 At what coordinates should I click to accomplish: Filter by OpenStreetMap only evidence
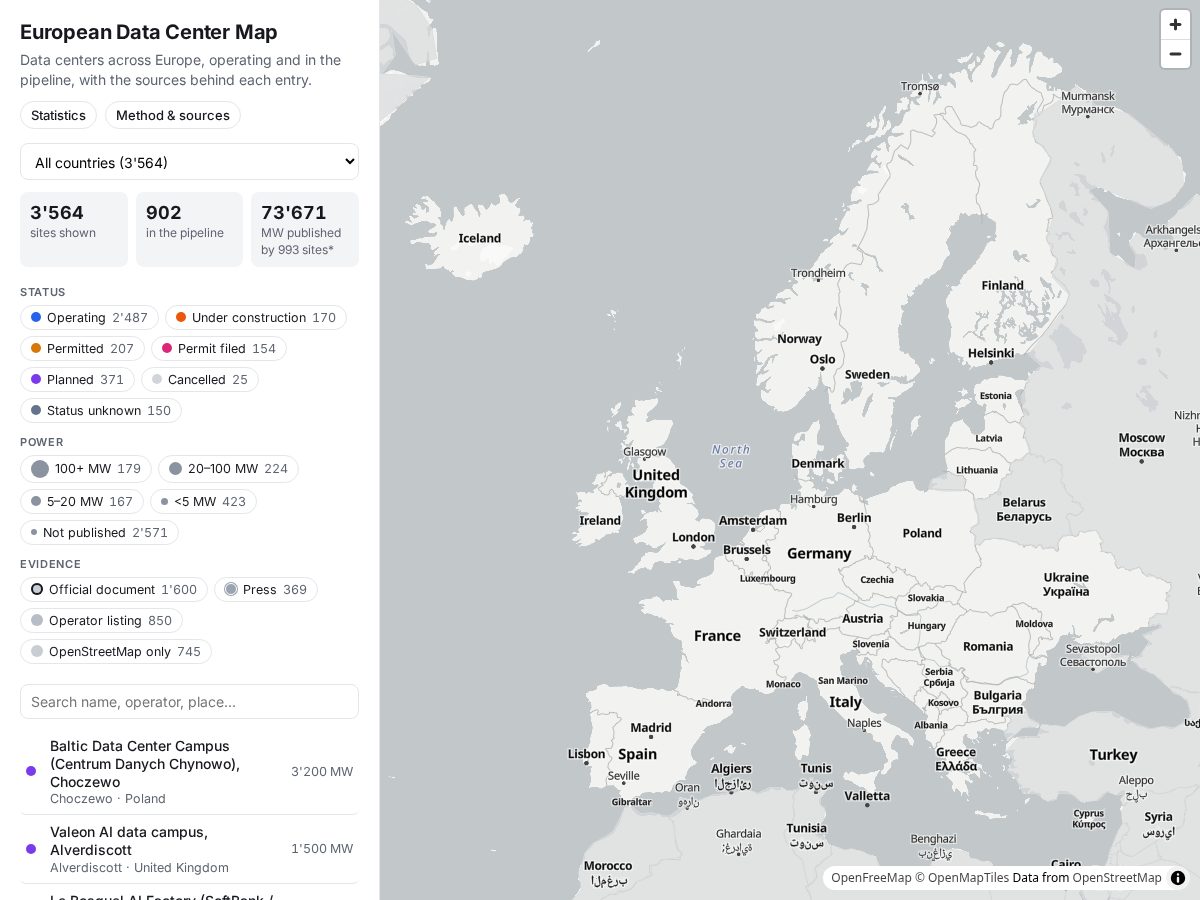click(x=116, y=652)
